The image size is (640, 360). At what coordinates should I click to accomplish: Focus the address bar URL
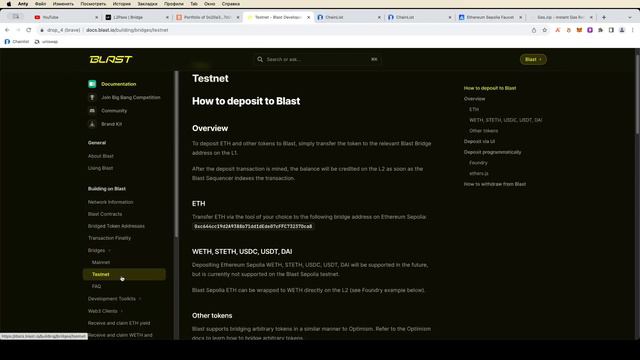[x=127, y=30]
